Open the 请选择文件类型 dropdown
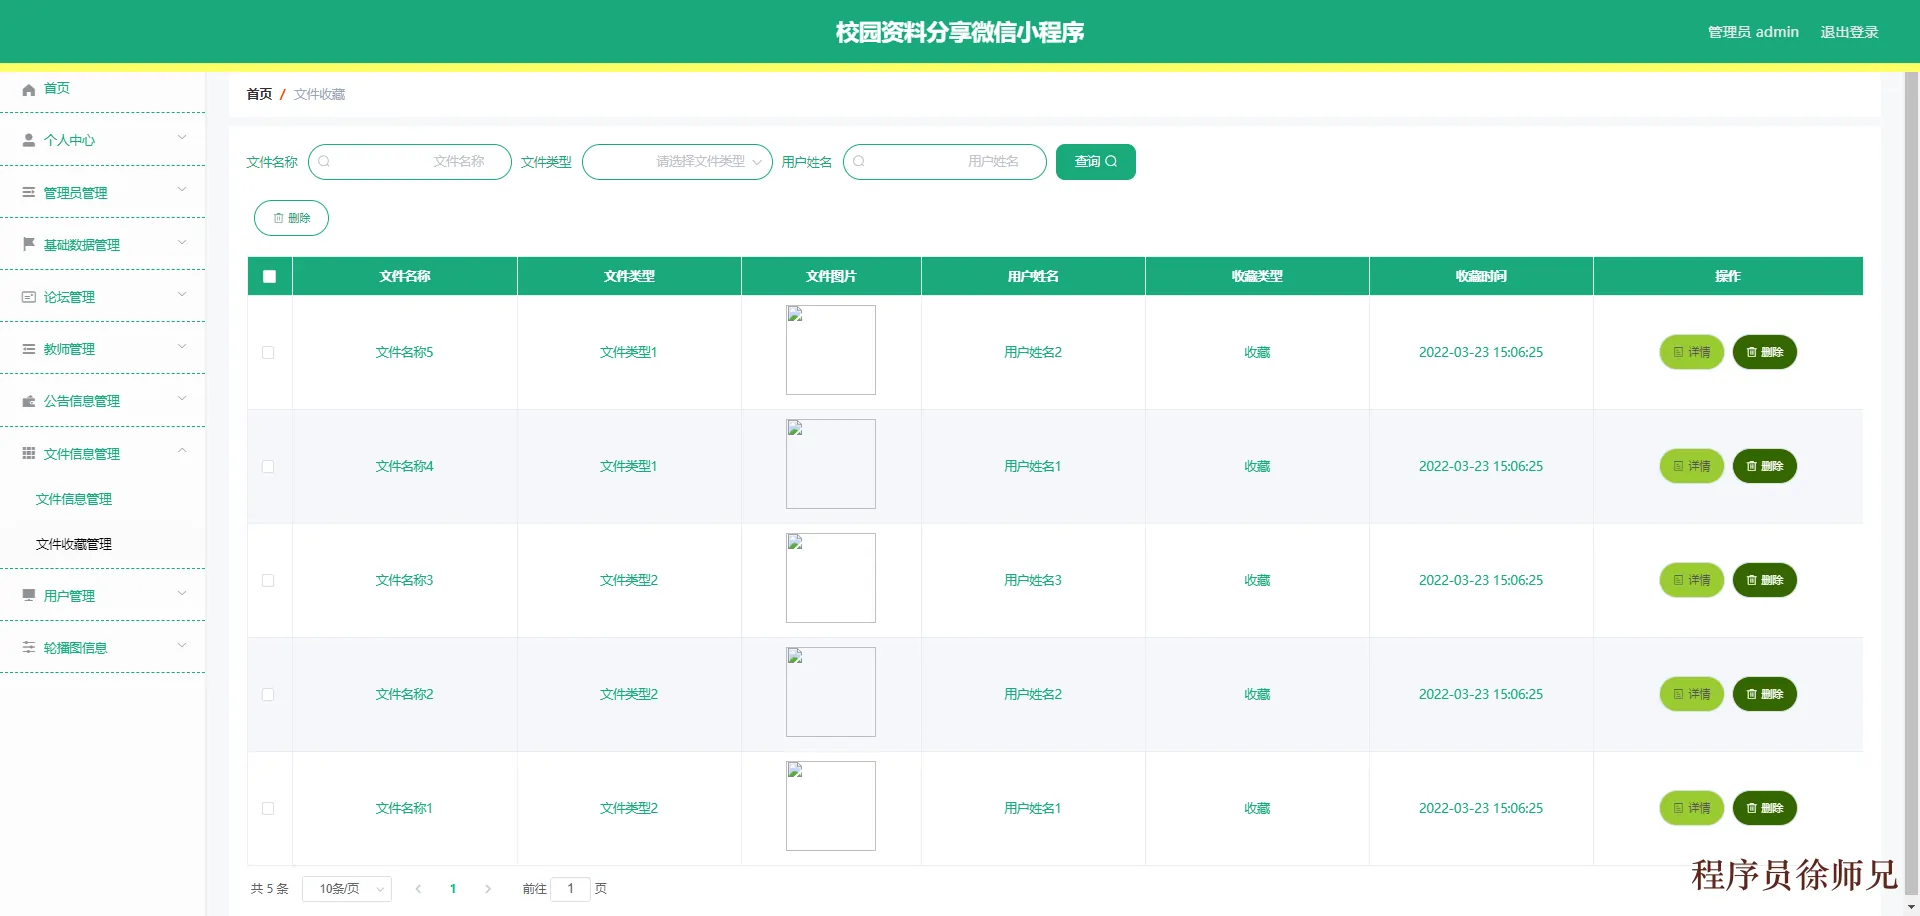The width and height of the screenshot is (1920, 916). point(677,162)
